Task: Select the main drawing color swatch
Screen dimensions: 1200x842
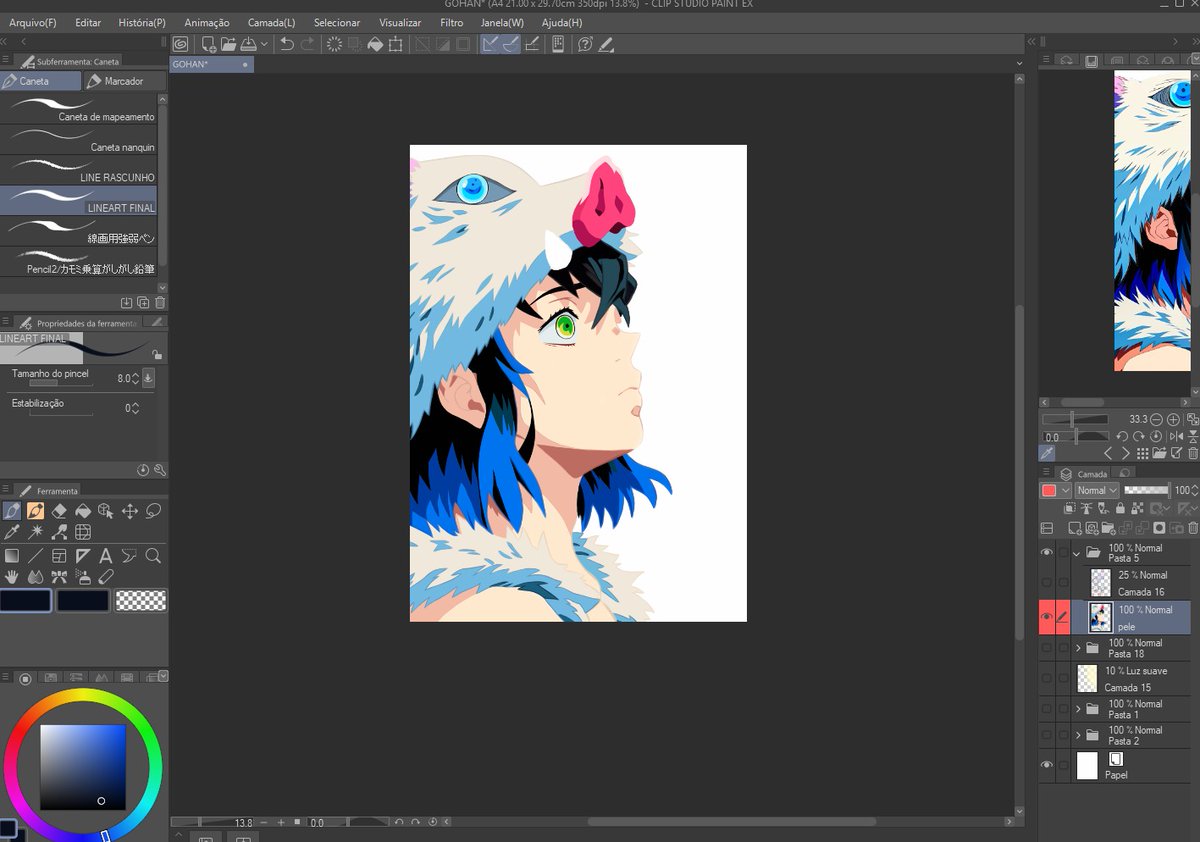Action: pyautogui.click(x=25, y=600)
